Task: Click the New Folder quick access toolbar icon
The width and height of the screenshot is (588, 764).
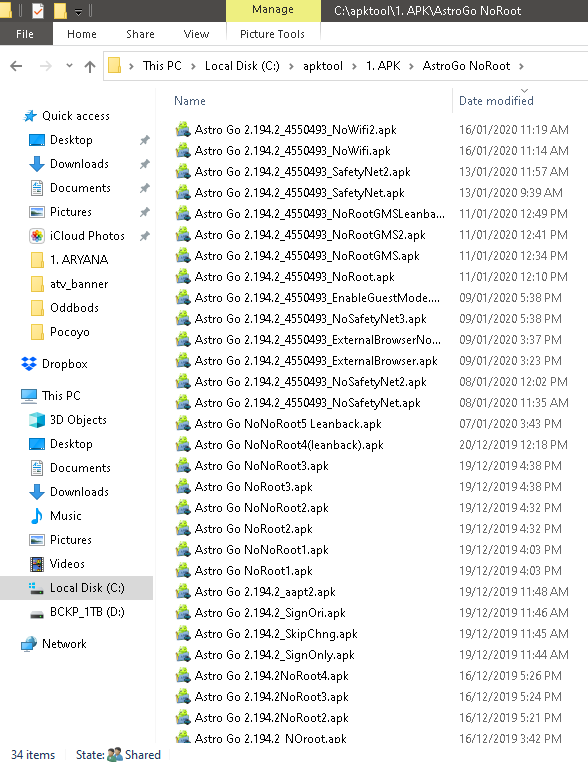Action: 60,10
